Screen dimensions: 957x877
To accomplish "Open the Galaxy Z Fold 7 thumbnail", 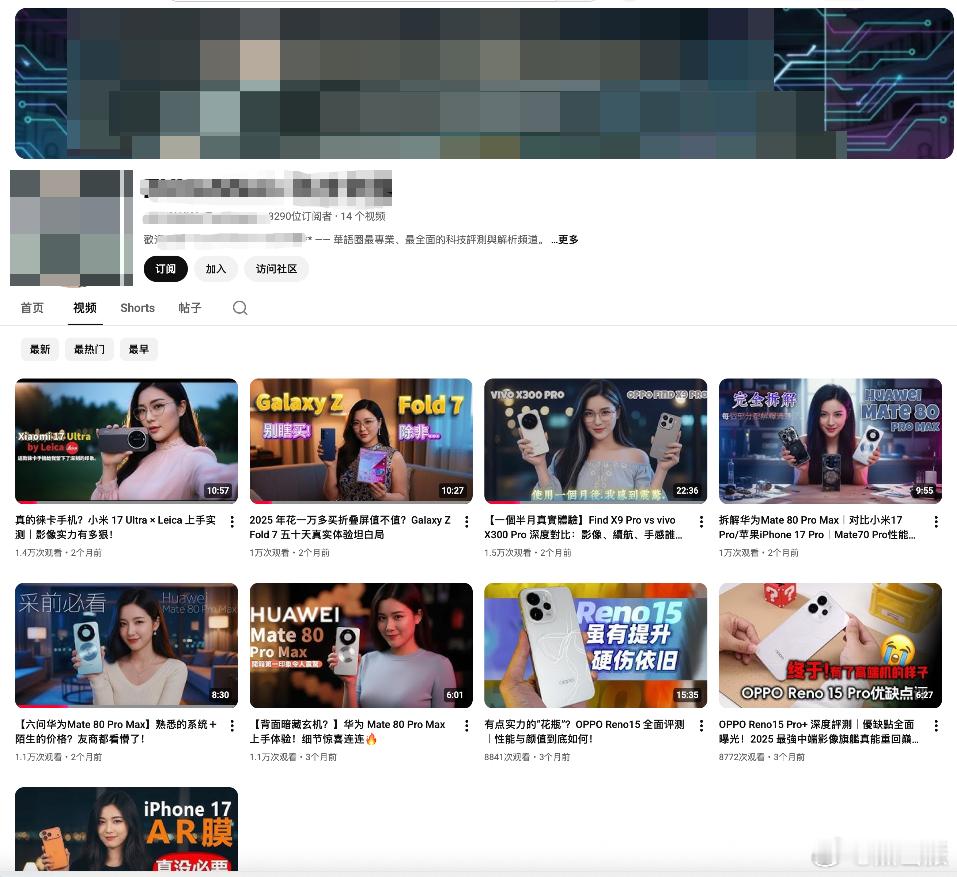I will click(361, 441).
